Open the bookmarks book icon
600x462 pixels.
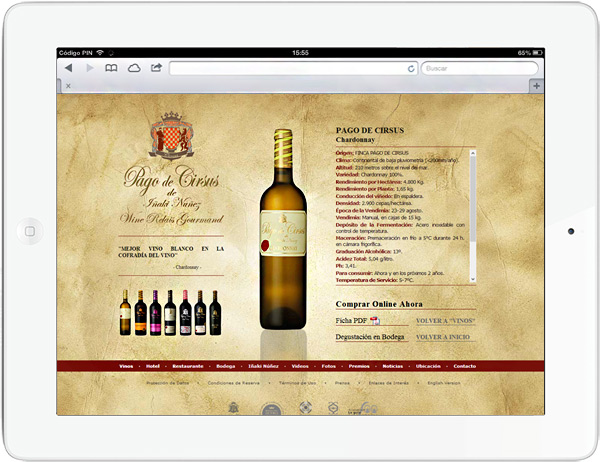click(x=111, y=68)
